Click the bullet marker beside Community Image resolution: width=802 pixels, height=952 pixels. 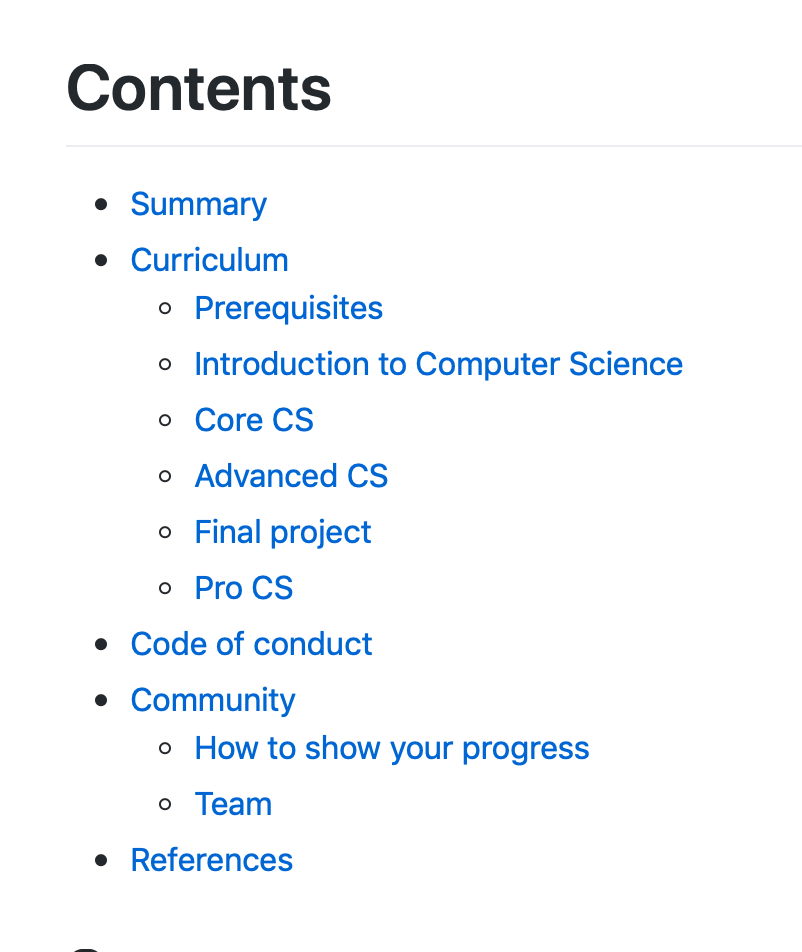[101, 700]
